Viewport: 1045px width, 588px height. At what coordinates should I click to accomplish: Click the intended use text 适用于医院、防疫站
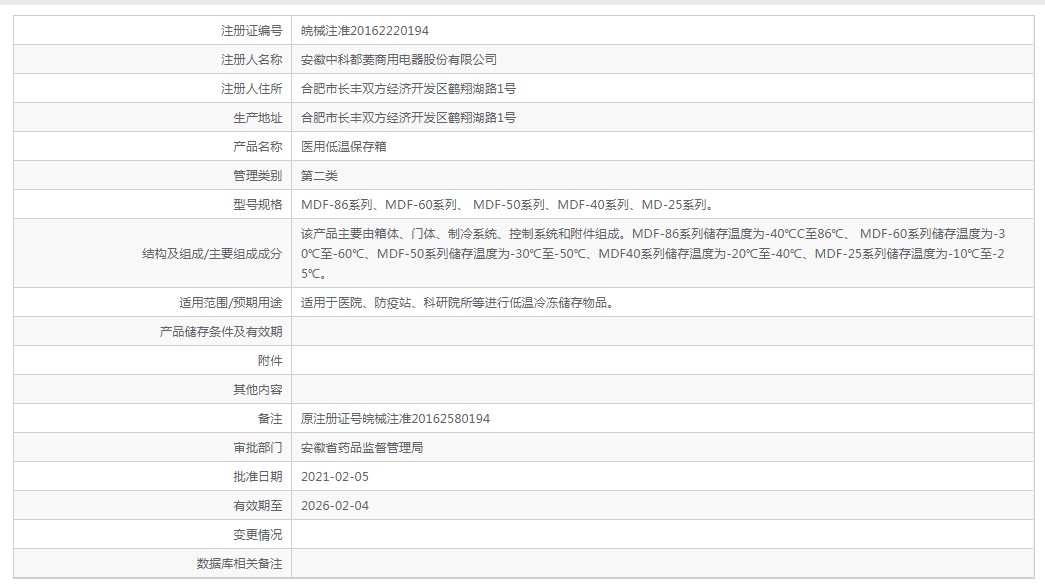[x=457, y=303]
